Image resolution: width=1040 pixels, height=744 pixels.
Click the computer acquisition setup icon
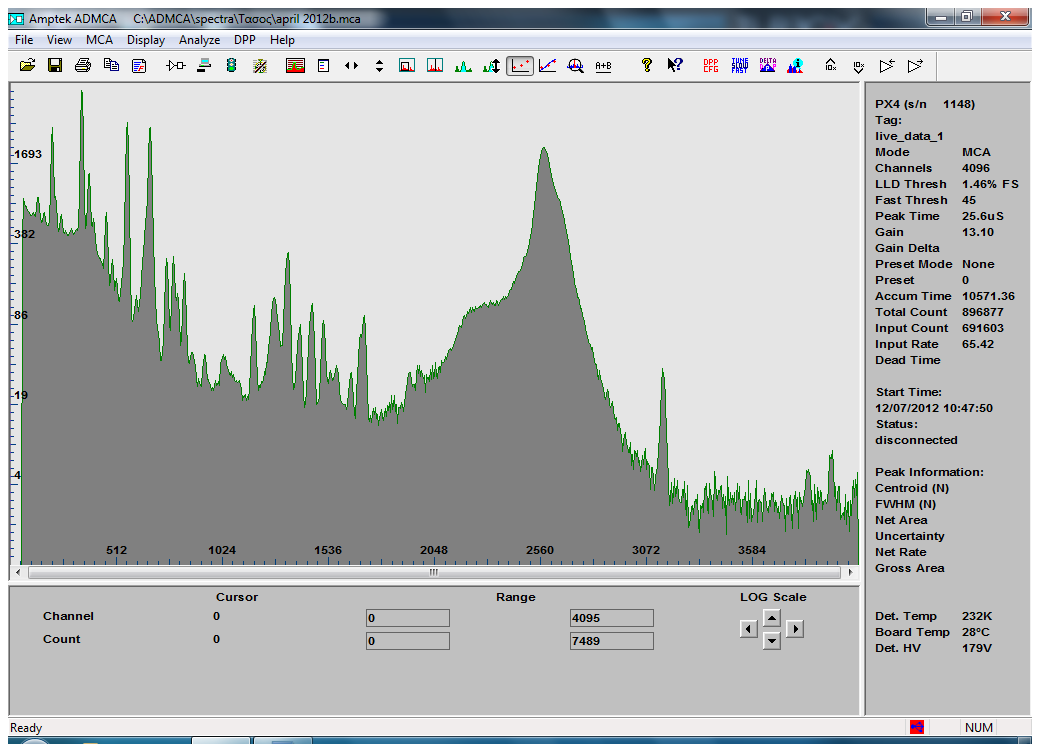204,65
